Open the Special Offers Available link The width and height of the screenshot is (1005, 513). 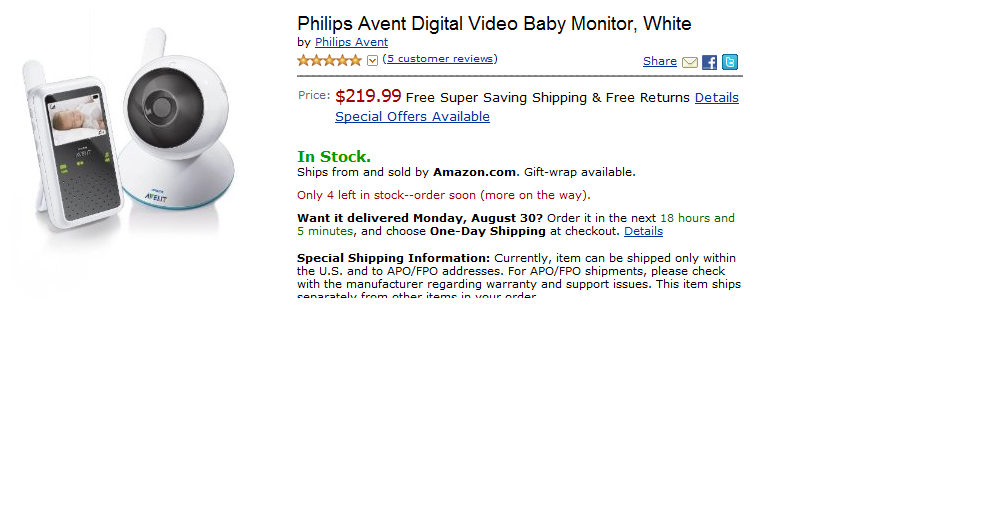(x=412, y=117)
